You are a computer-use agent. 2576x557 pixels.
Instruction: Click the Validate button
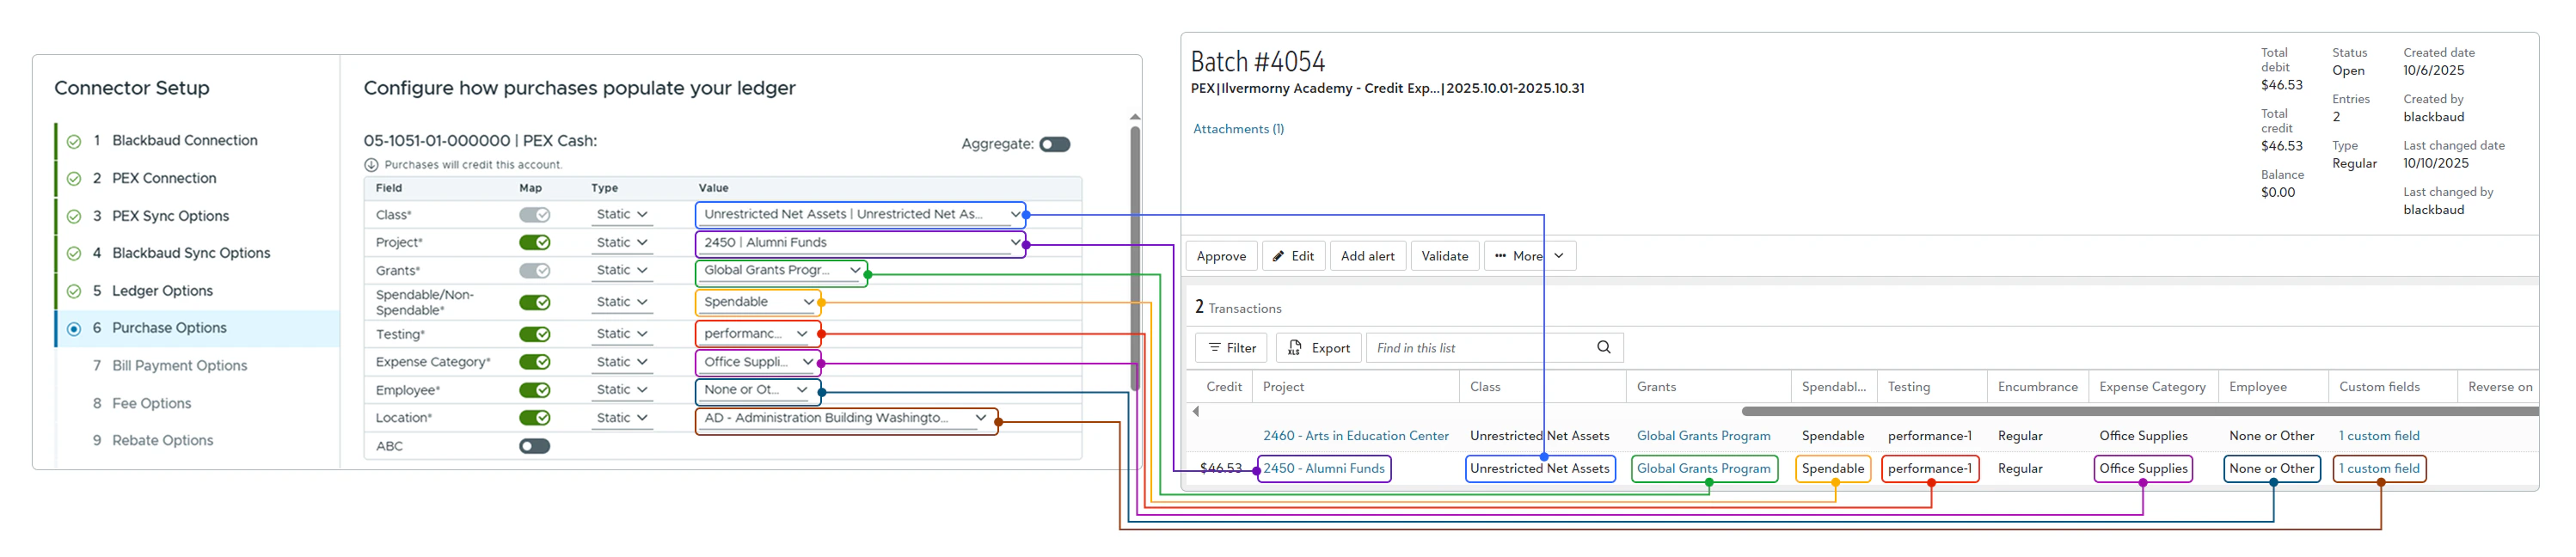tap(1445, 256)
